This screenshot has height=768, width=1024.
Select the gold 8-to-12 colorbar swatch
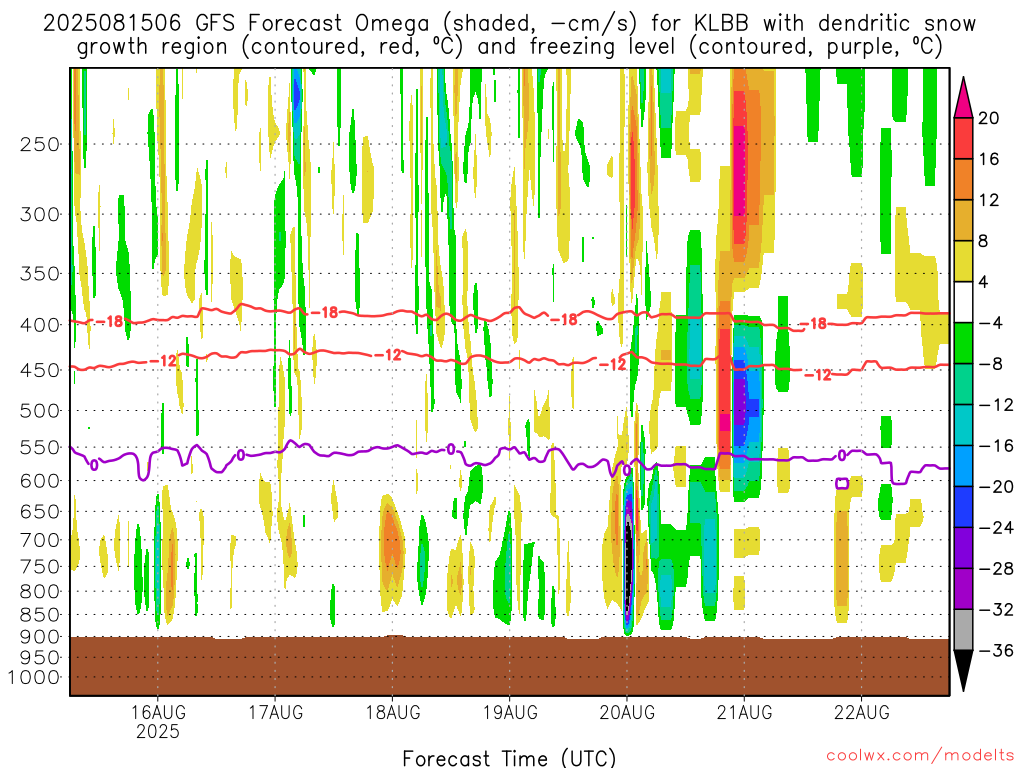pos(963,220)
